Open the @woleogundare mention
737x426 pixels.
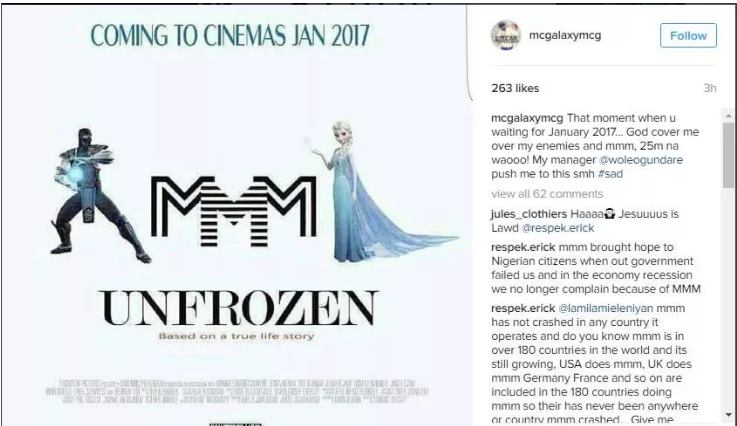(641, 160)
